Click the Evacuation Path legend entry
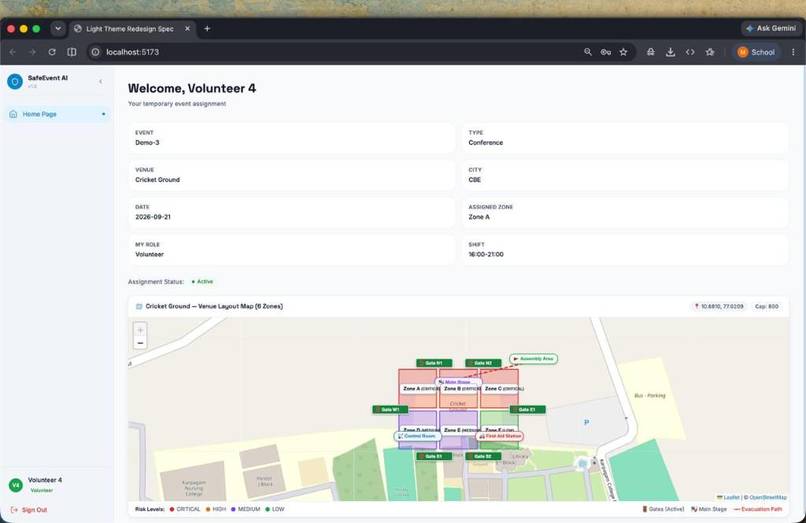 (758, 509)
